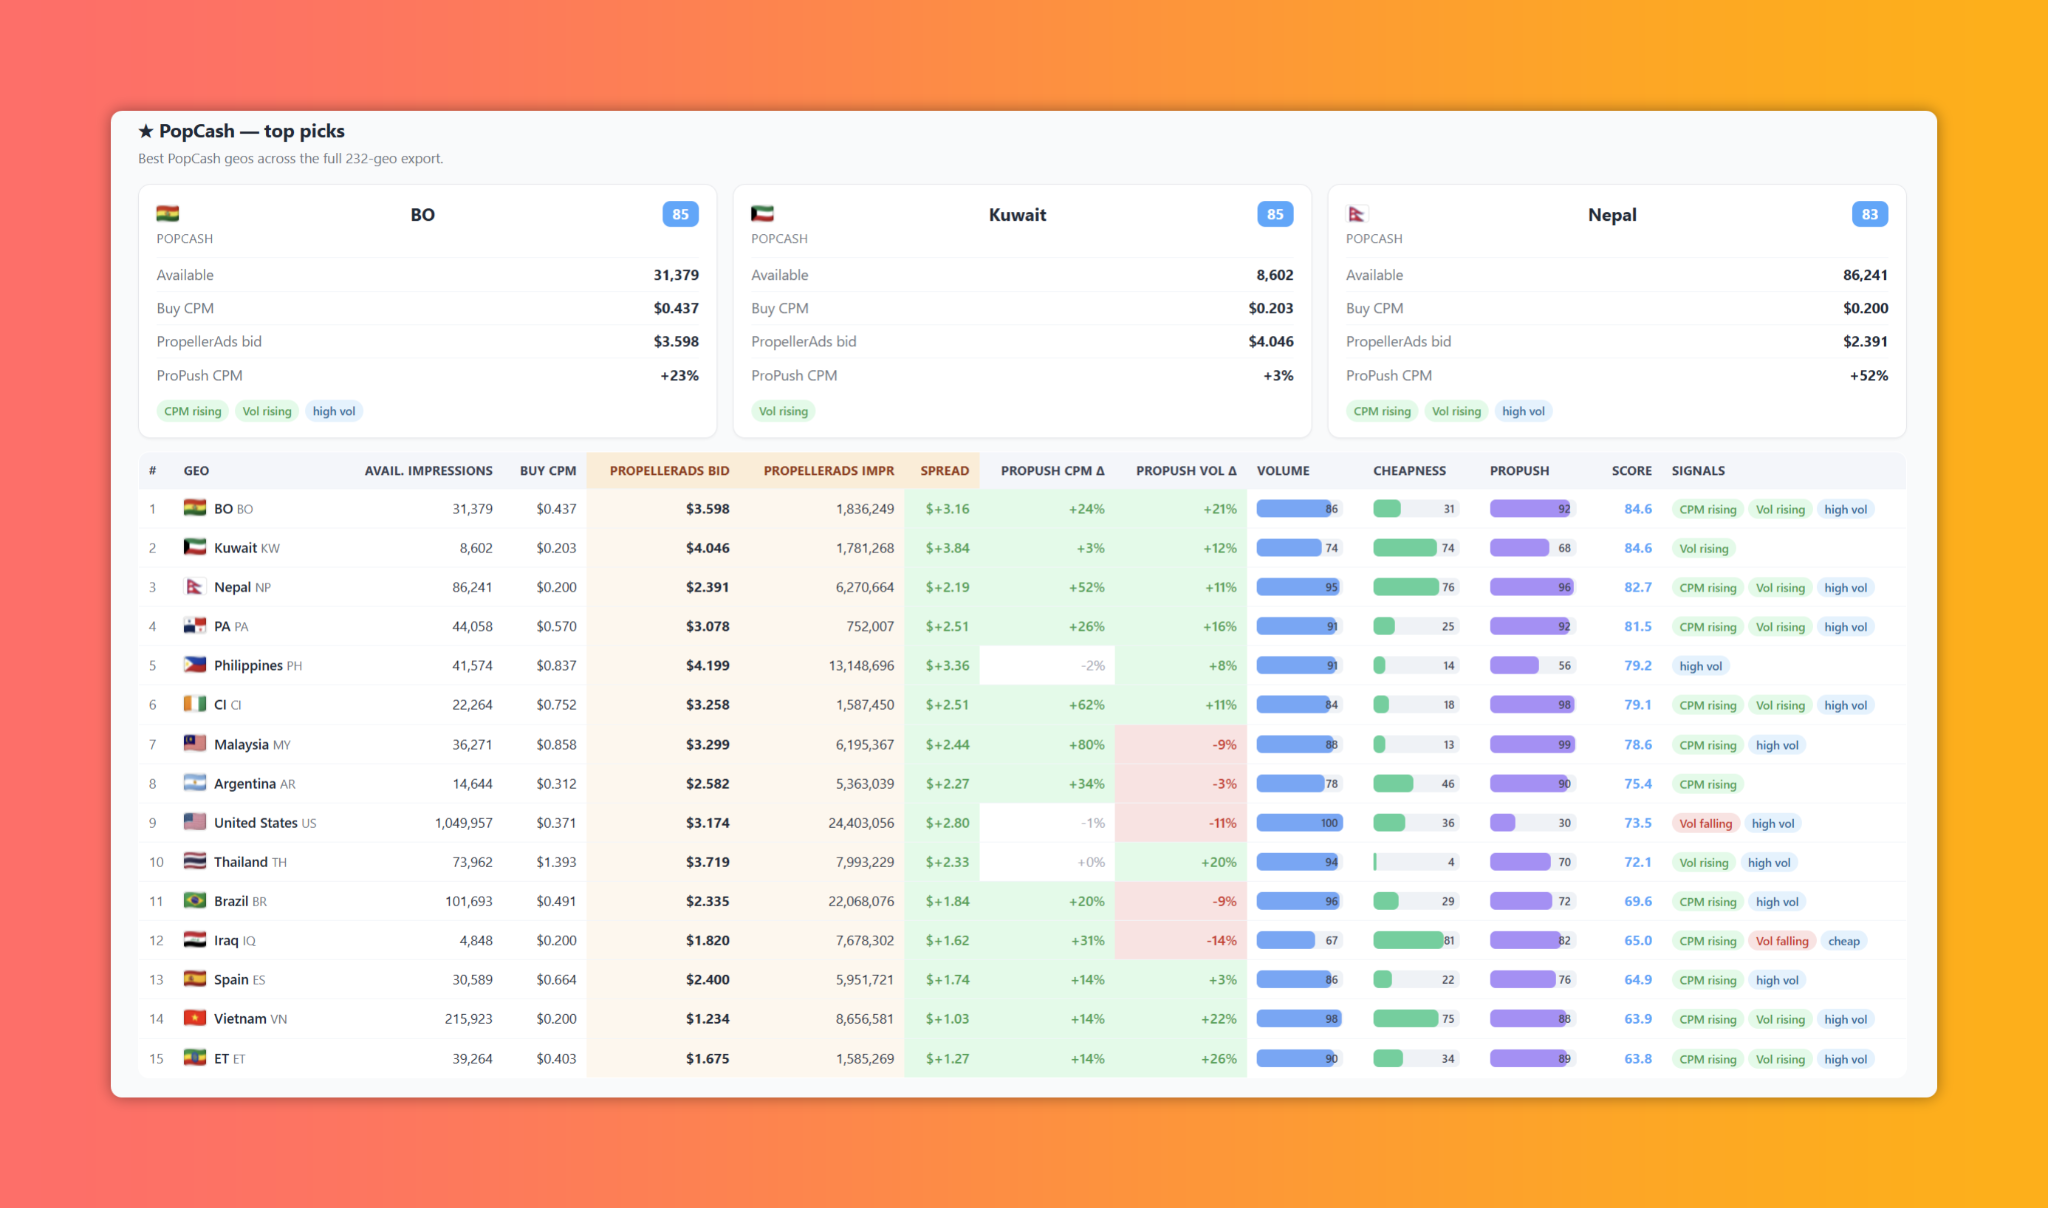This screenshot has width=2048, height=1208.
Task: Click the Iraq cheapness bar showing 81
Action: point(1415,940)
